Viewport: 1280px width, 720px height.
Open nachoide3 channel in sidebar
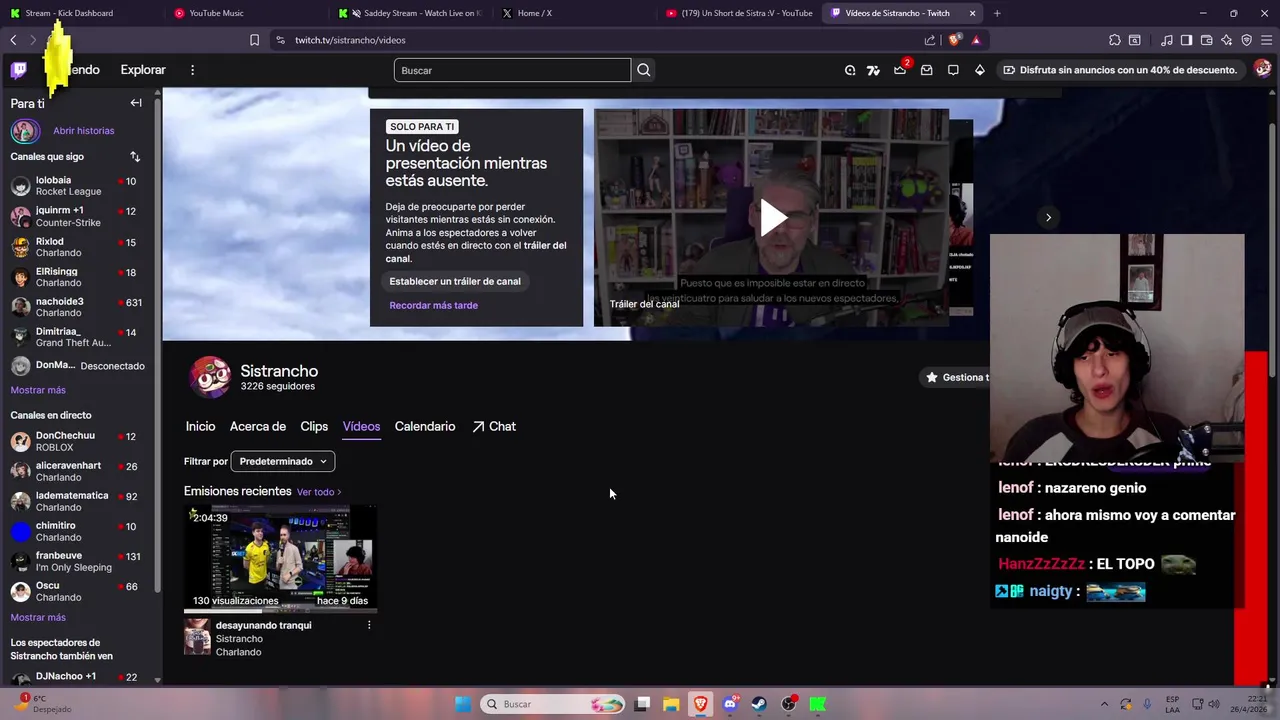pos(78,307)
